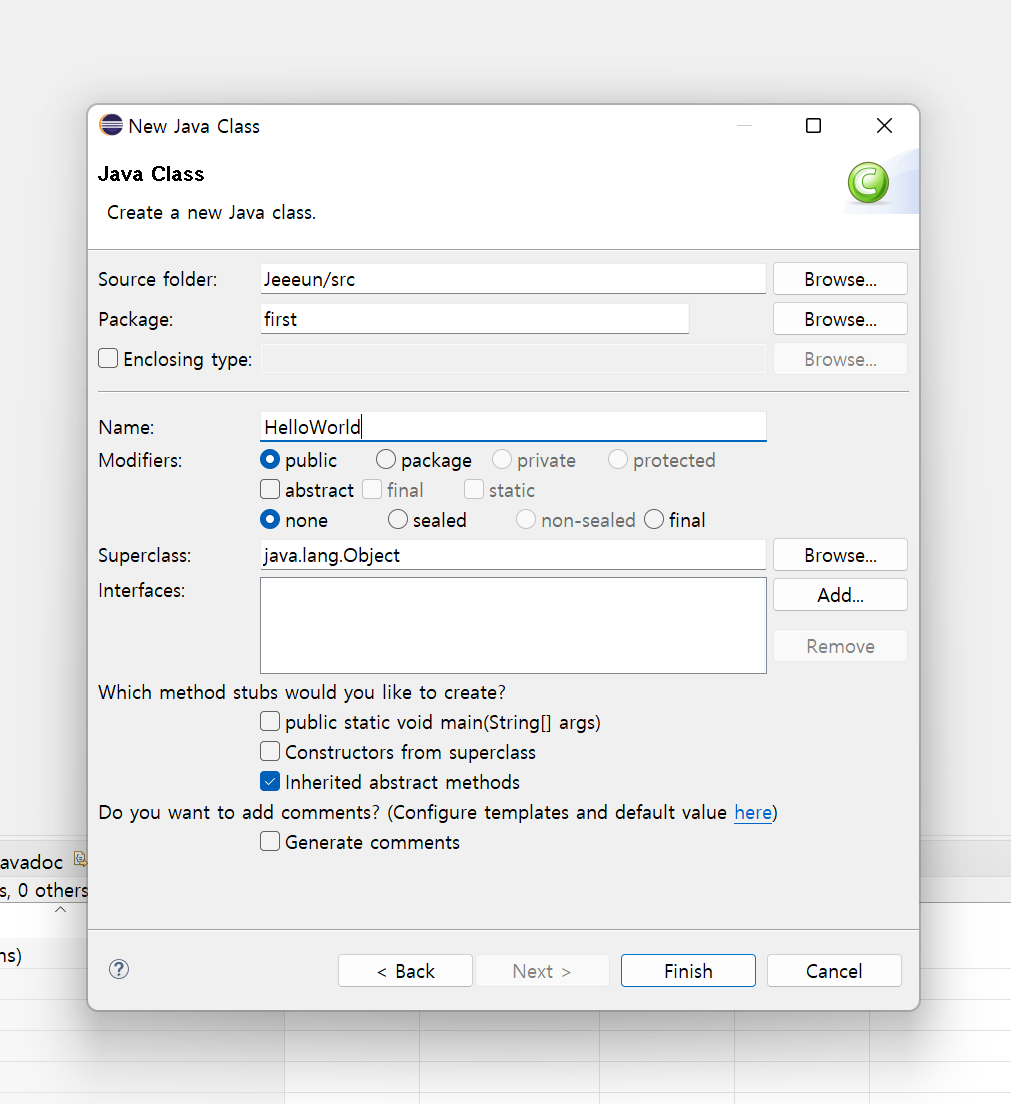1011x1104 pixels.
Task: Close the New Java Class dialog
Action: [x=884, y=125]
